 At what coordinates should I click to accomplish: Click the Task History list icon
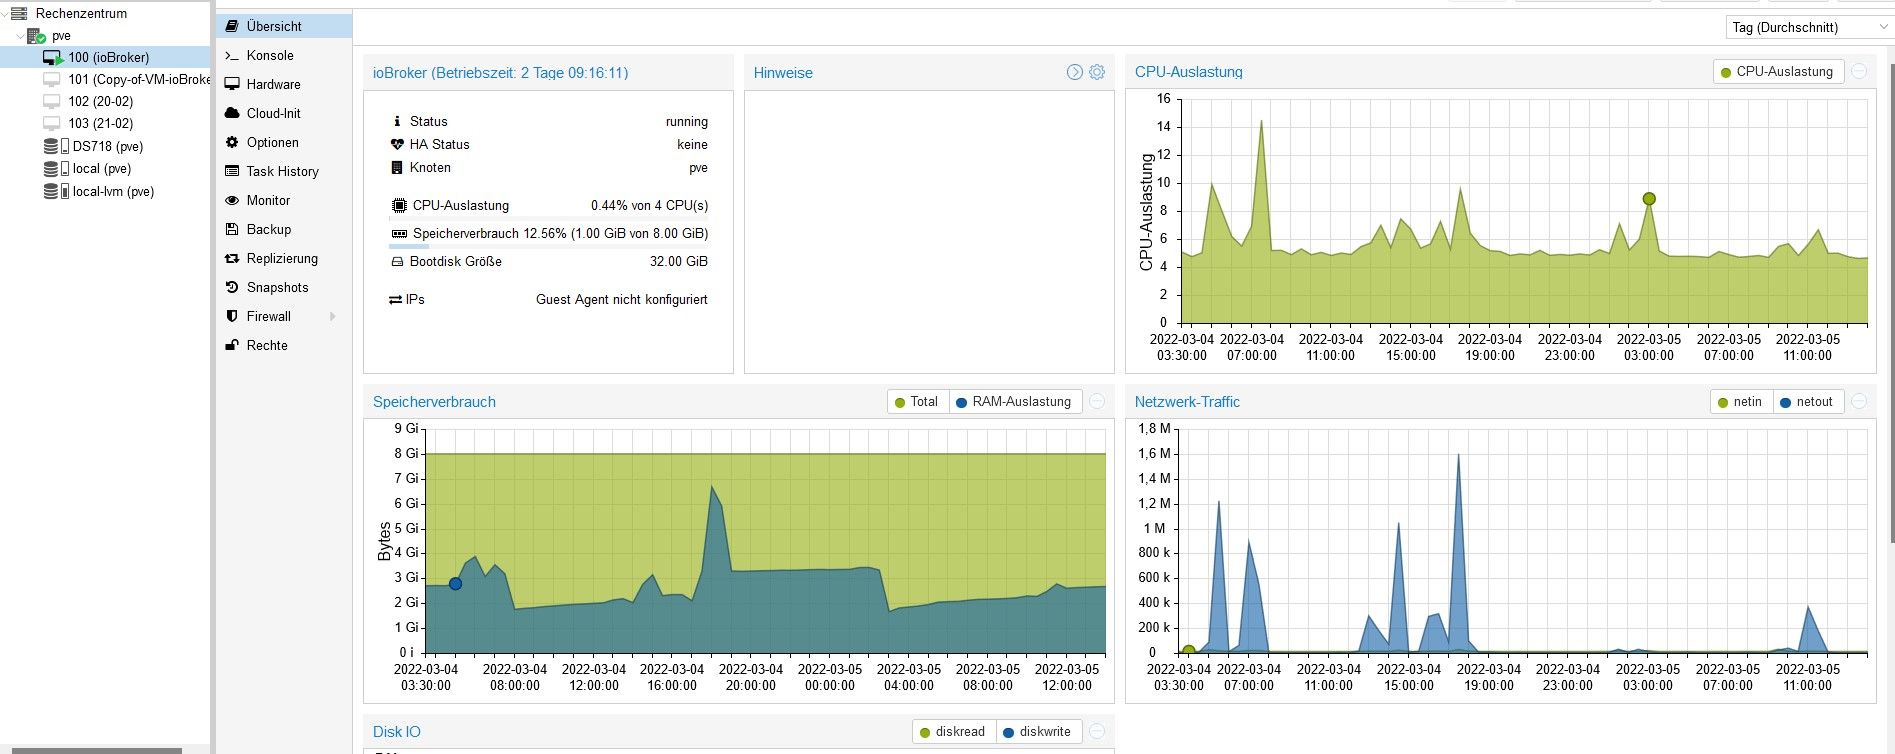[x=232, y=171]
